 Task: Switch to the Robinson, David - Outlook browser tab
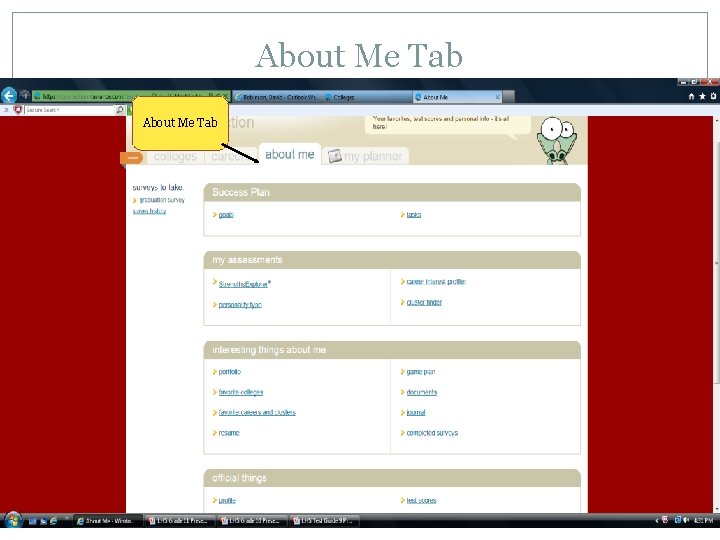tap(278, 97)
